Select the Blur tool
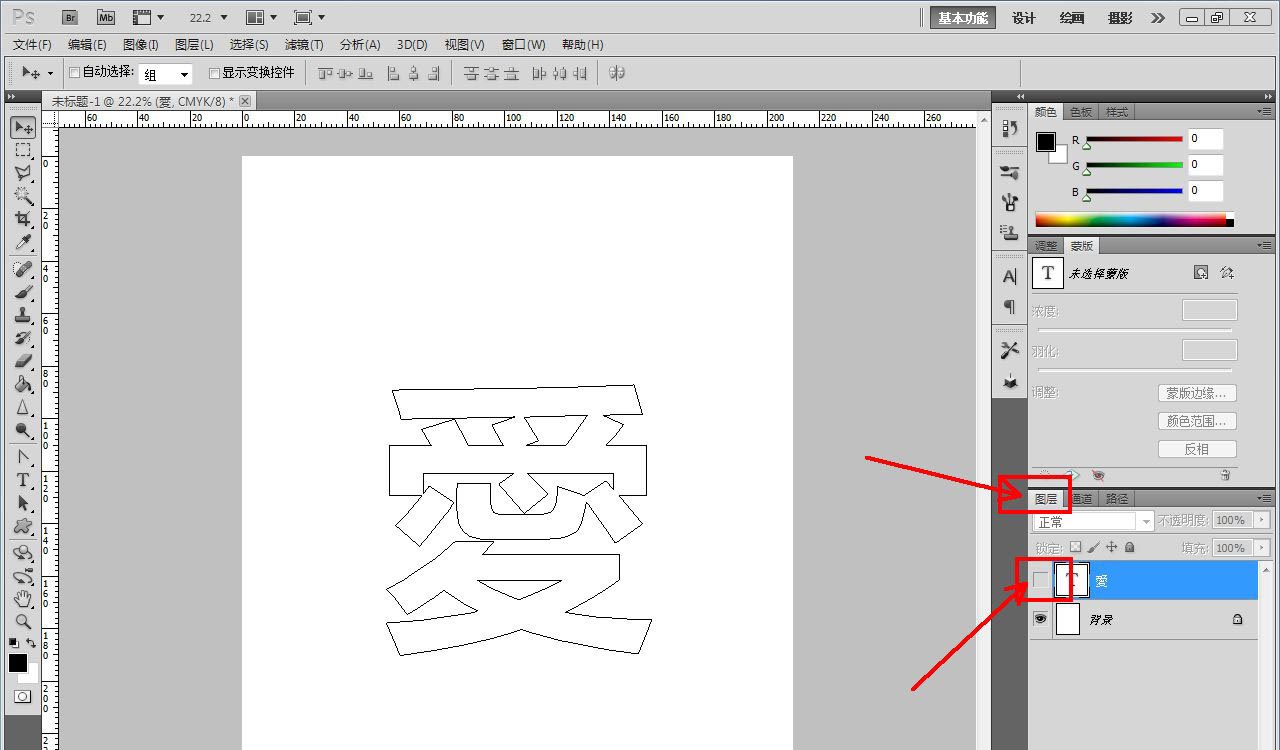The height and width of the screenshot is (750, 1280). [23, 407]
